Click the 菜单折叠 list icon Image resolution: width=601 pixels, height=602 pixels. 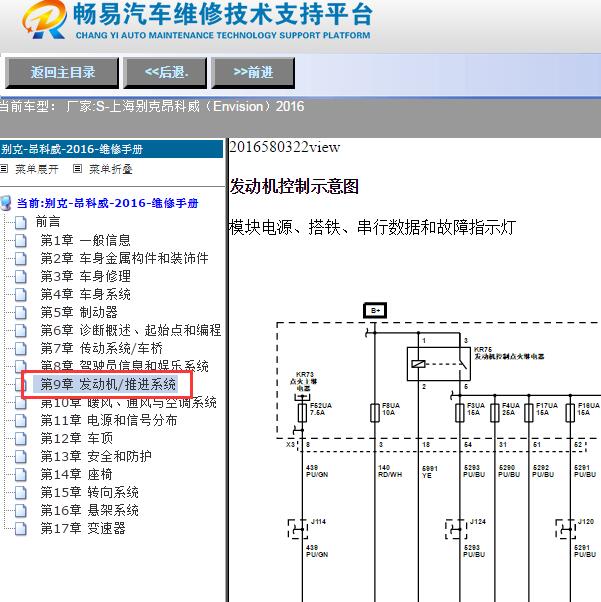coord(77,168)
